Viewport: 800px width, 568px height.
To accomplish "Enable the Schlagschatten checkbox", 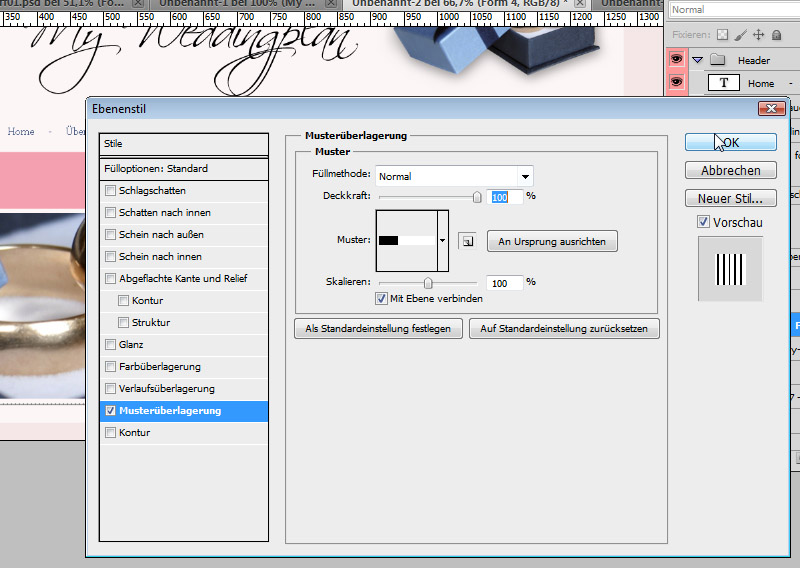I will coord(110,191).
